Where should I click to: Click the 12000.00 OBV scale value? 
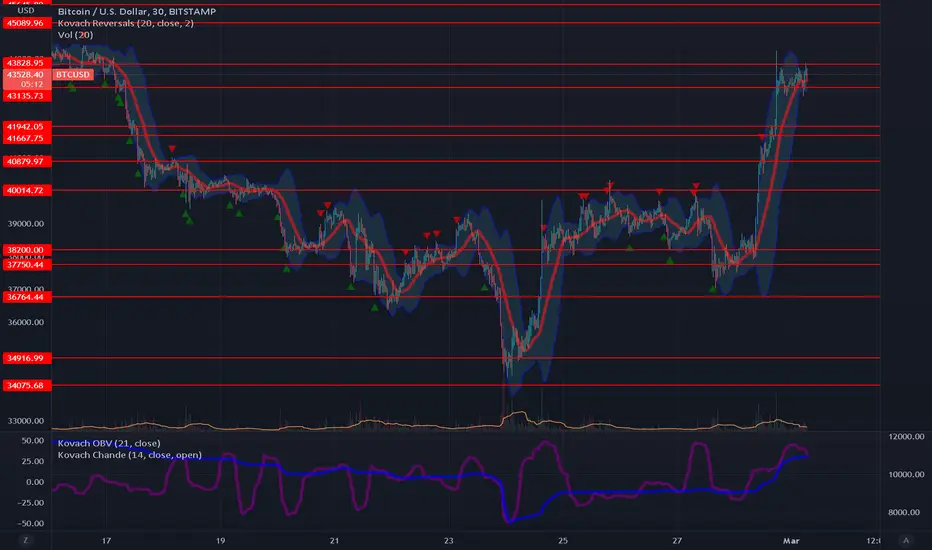point(906,436)
